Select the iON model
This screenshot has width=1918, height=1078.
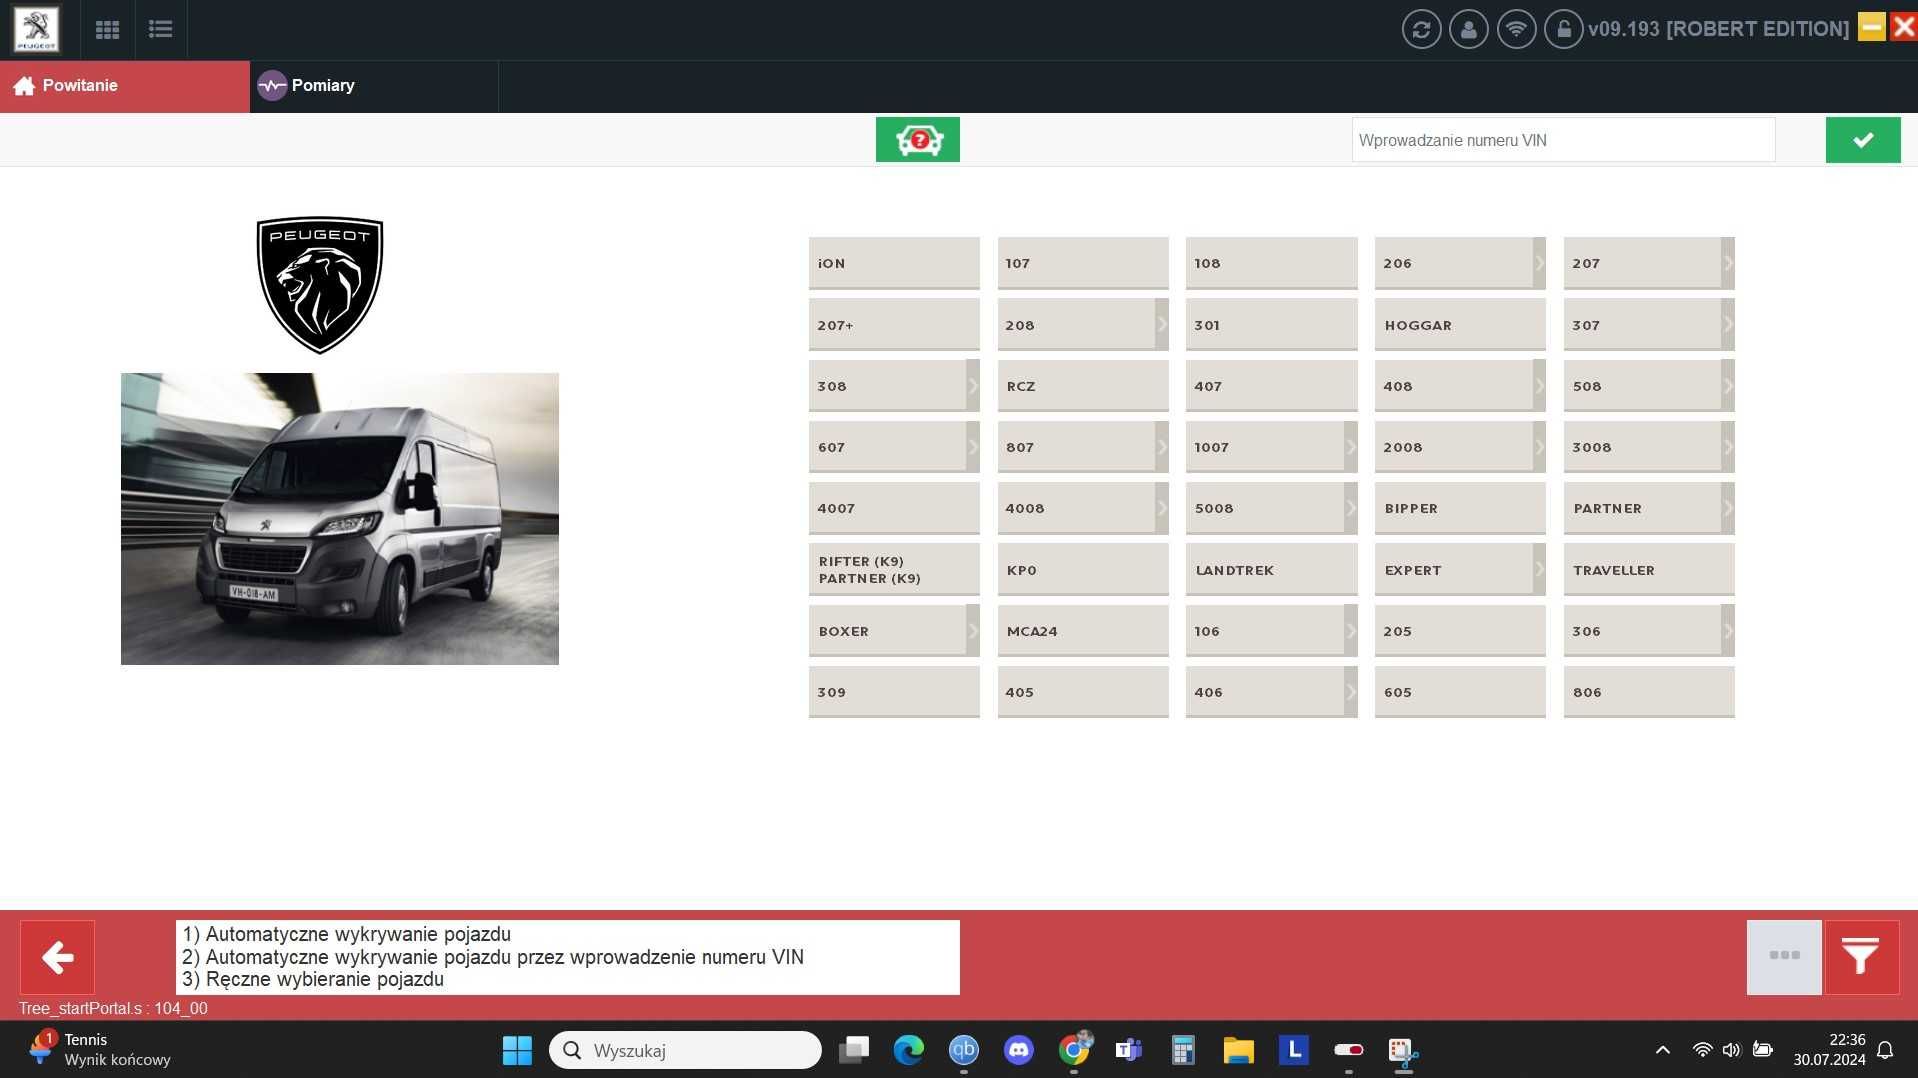[894, 263]
